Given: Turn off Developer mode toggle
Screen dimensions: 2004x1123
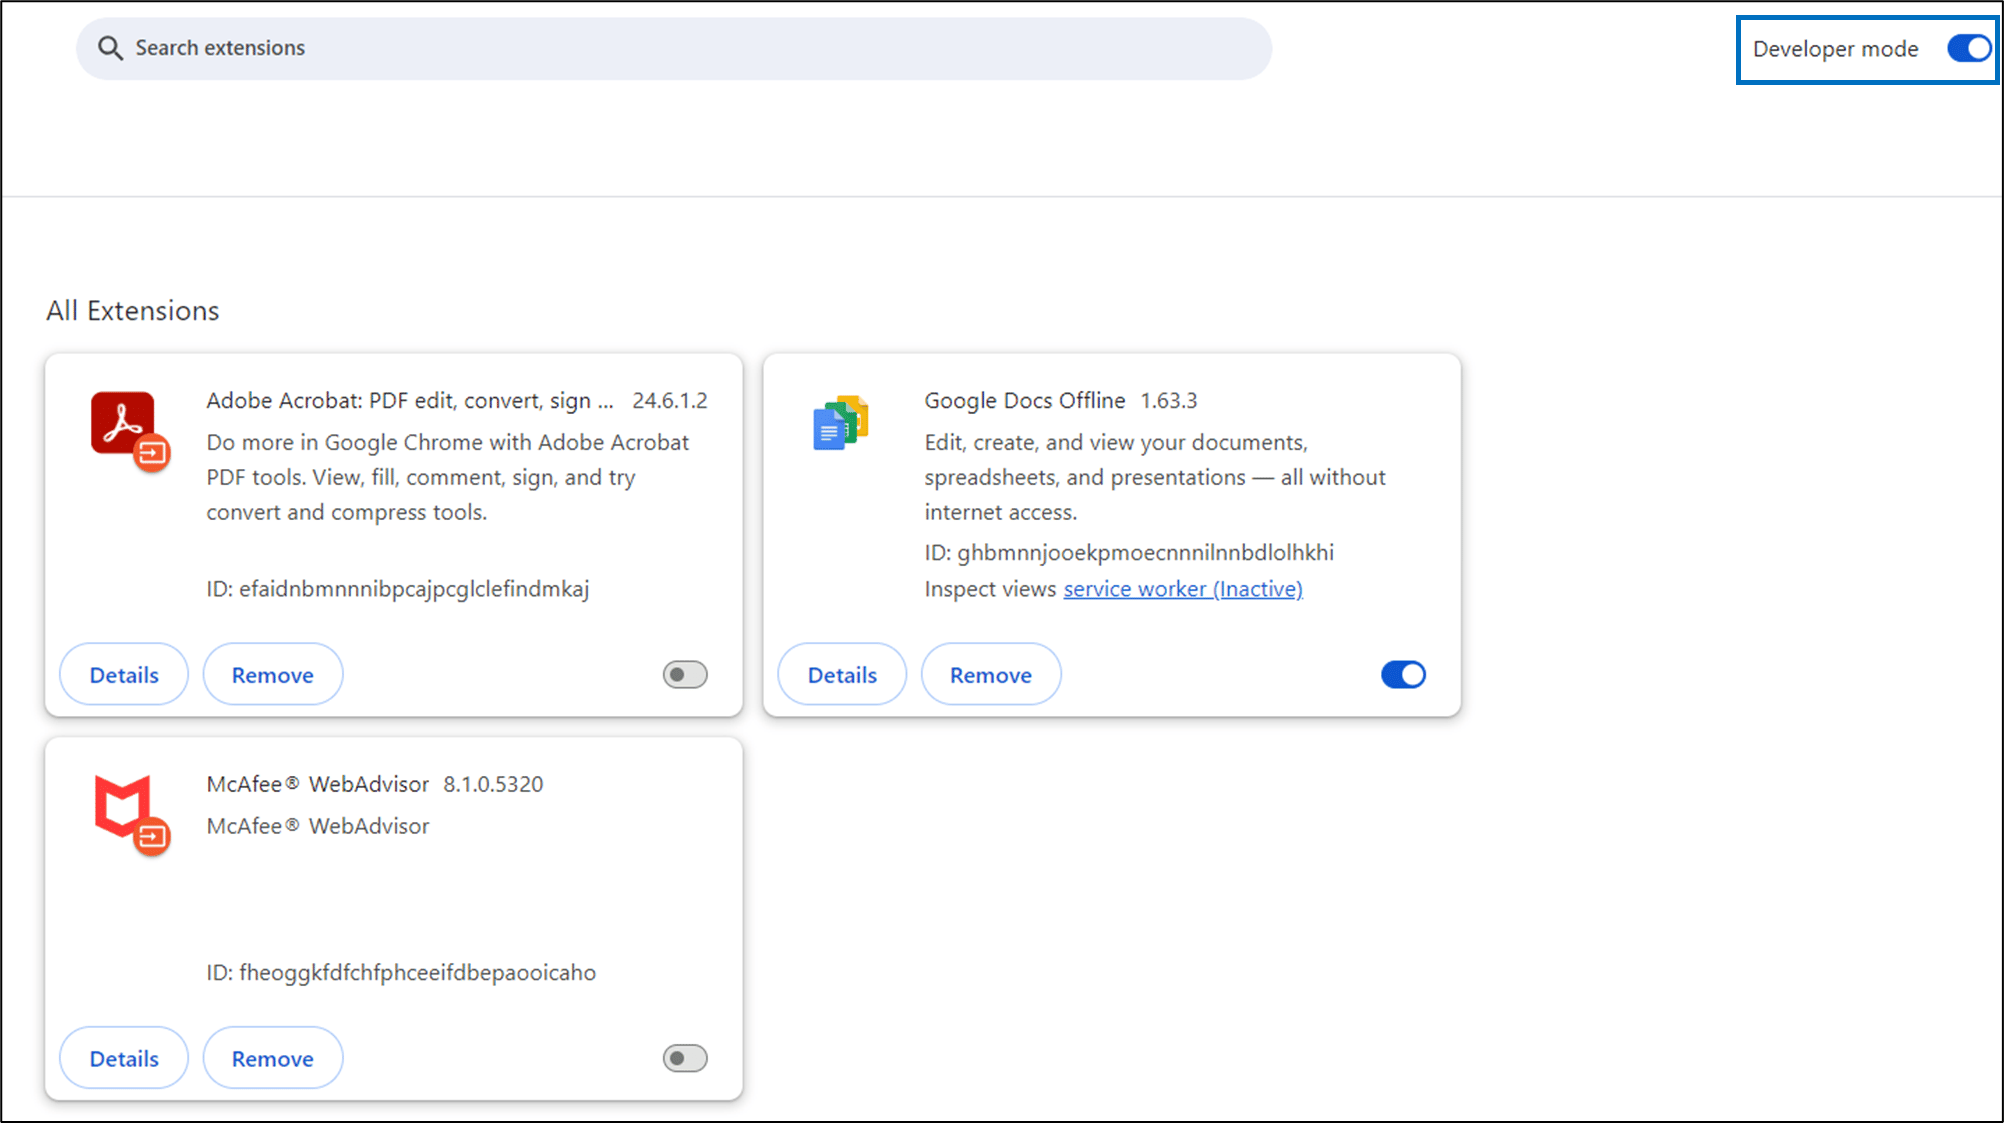Looking at the screenshot, I should (x=1968, y=48).
